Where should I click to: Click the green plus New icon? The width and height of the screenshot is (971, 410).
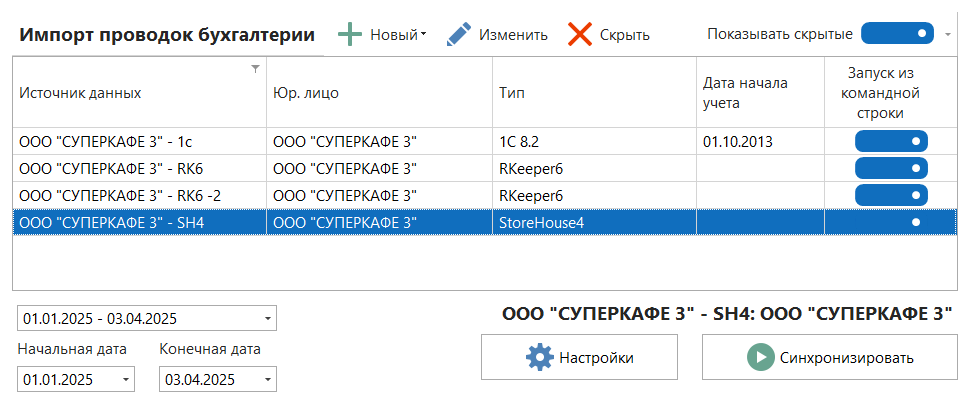(x=350, y=35)
